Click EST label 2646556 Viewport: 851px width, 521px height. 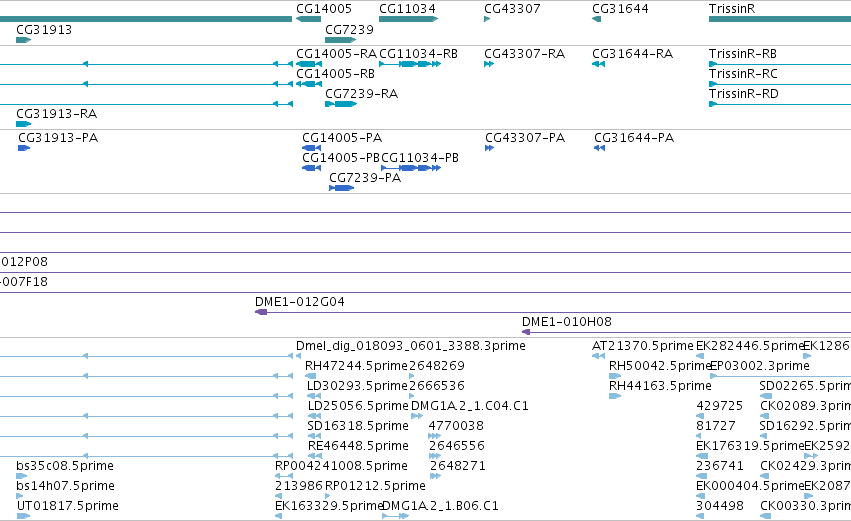click(456, 446)
